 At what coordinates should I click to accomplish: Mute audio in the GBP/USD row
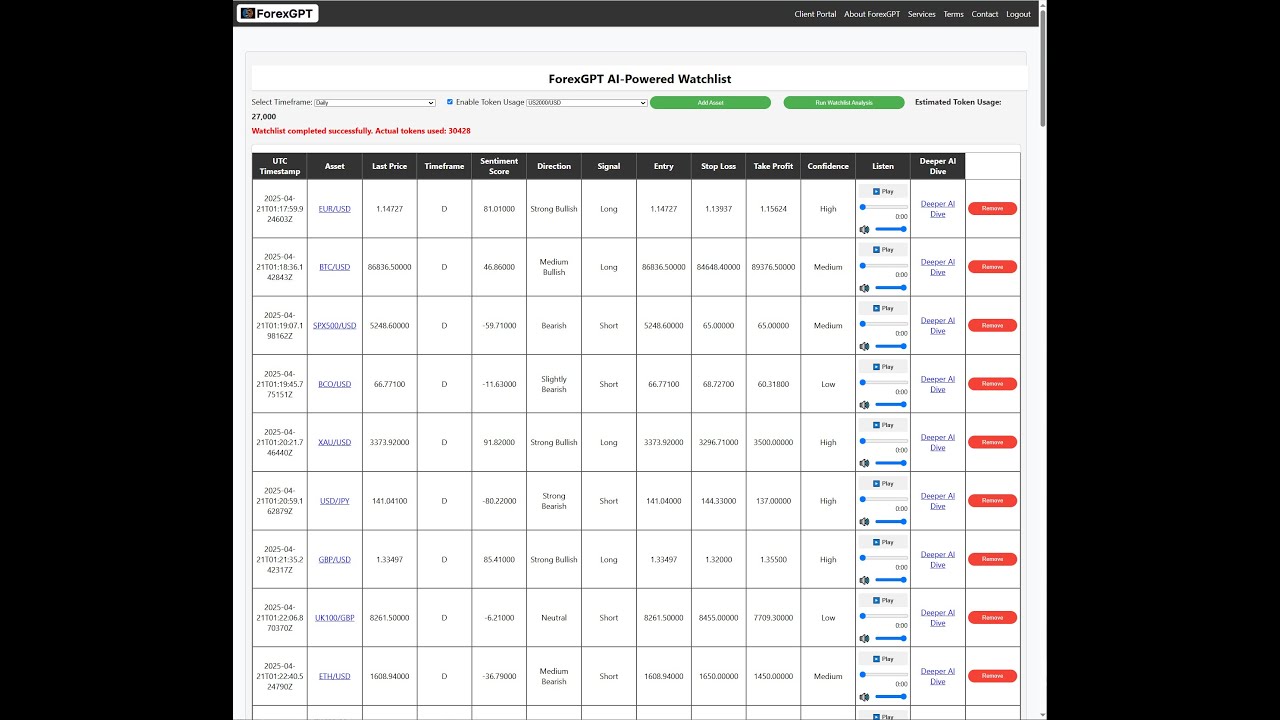point(864,580)
